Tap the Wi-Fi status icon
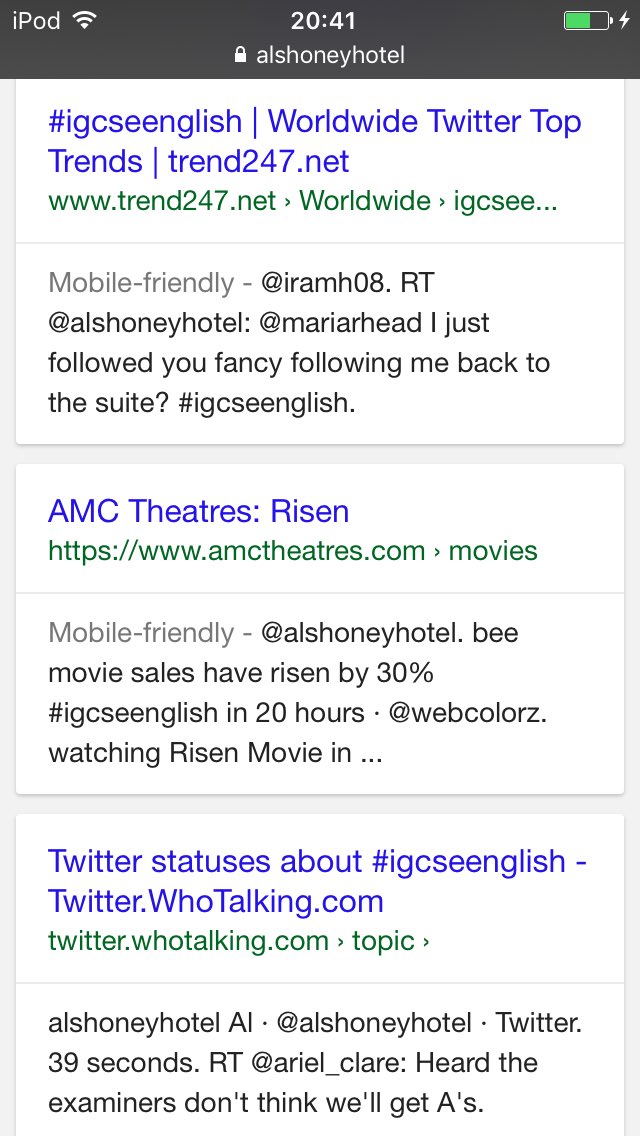 coord(86,20)
